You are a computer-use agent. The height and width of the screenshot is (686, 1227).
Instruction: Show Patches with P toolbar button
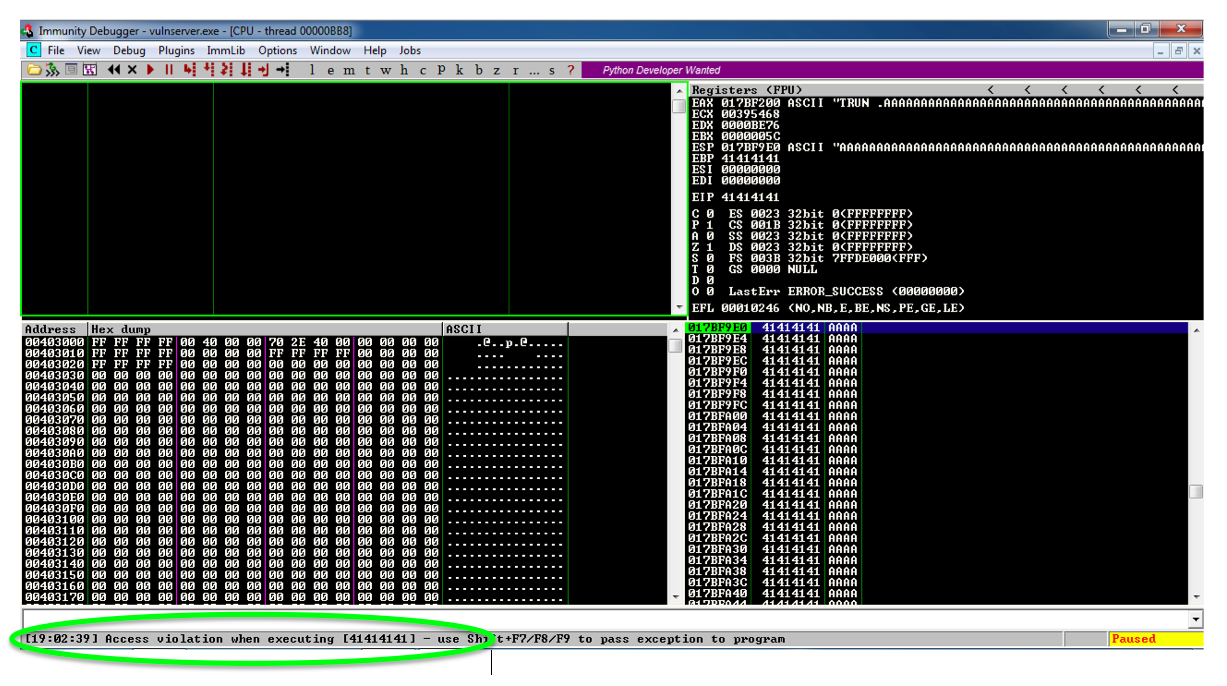pyautogui.click(x=441, y=70)
